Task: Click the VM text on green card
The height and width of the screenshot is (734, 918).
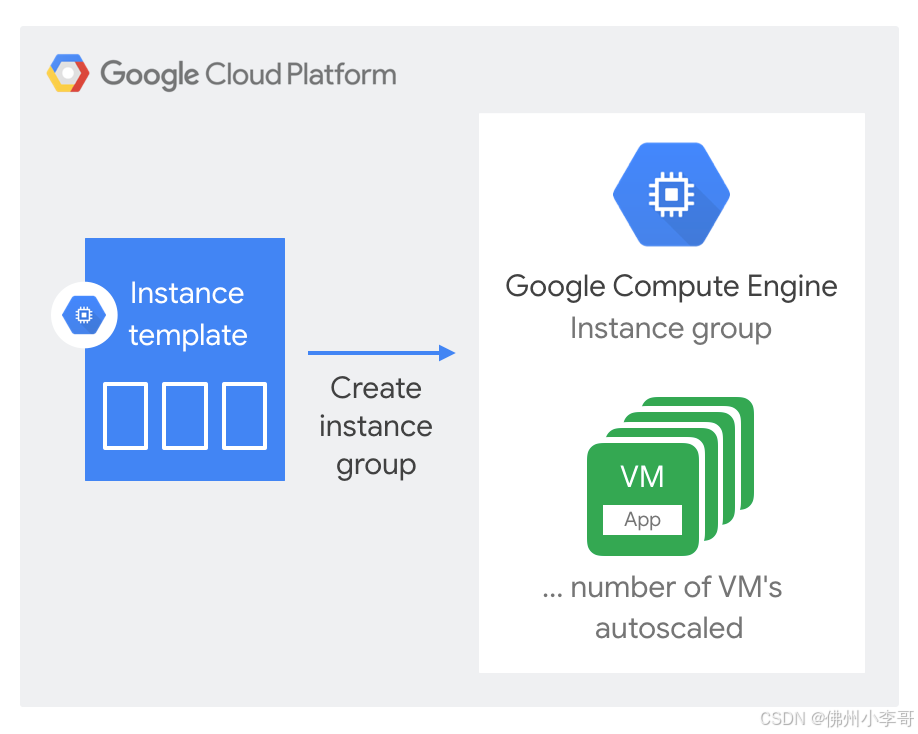Action: point(642,476)
